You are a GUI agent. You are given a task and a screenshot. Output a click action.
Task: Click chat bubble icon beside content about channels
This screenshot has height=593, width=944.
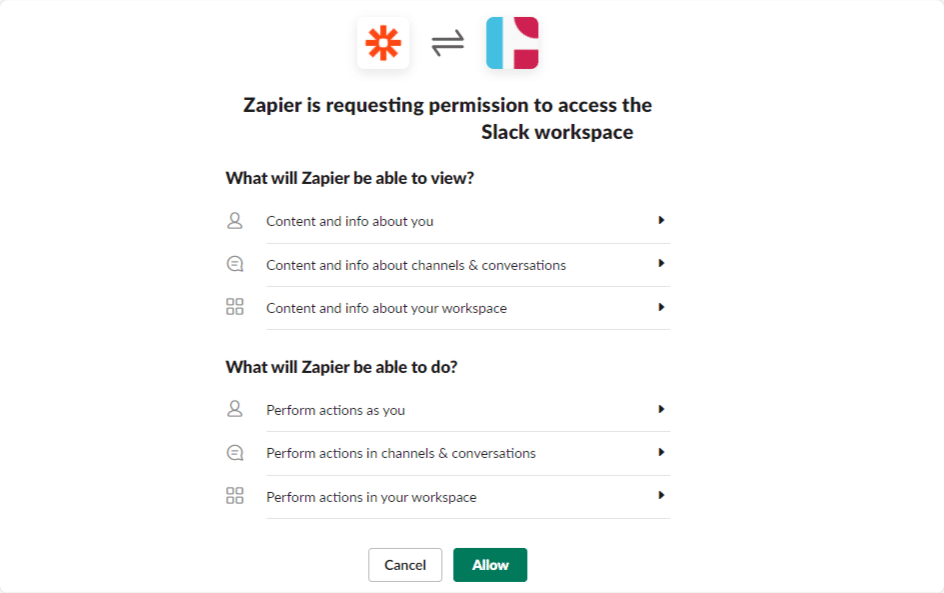(x=235, y=265)
